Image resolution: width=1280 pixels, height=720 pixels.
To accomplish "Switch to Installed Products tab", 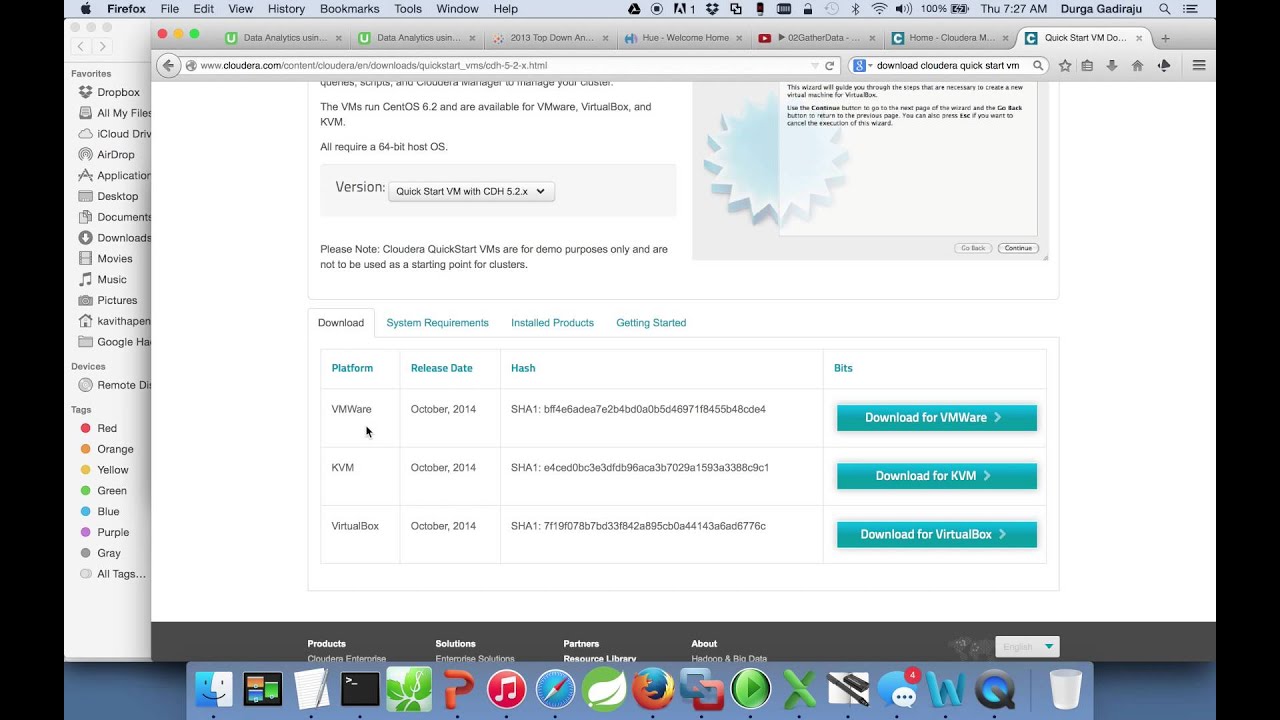I will [552, 323].
